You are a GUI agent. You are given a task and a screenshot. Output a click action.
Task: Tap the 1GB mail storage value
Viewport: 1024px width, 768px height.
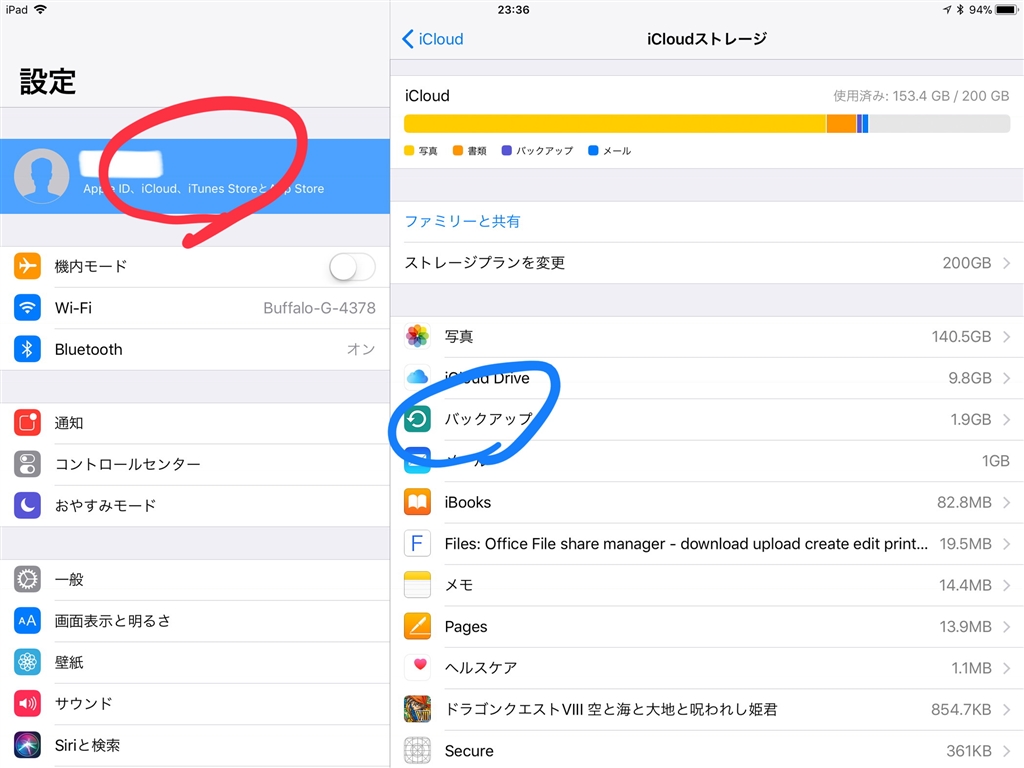[x=995, y=461]
